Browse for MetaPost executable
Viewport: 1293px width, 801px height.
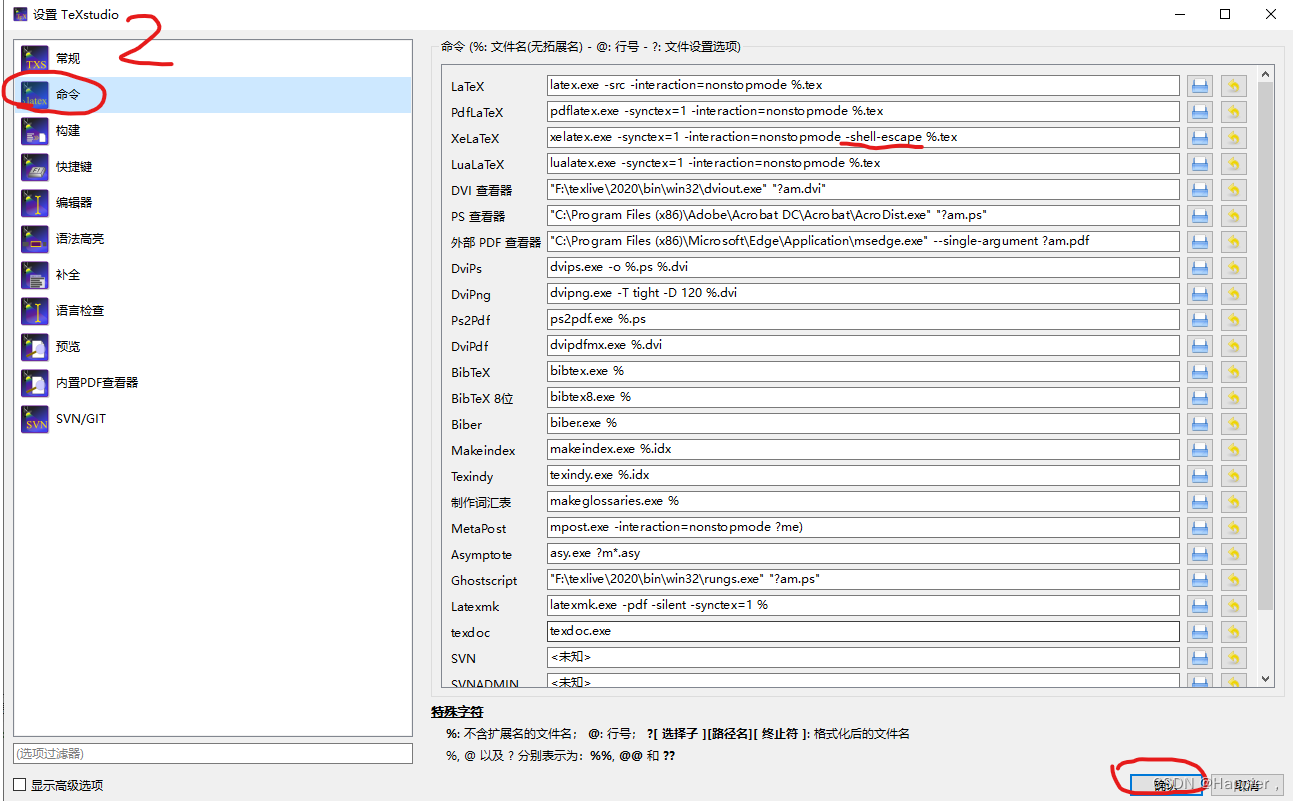[1200, 528]
